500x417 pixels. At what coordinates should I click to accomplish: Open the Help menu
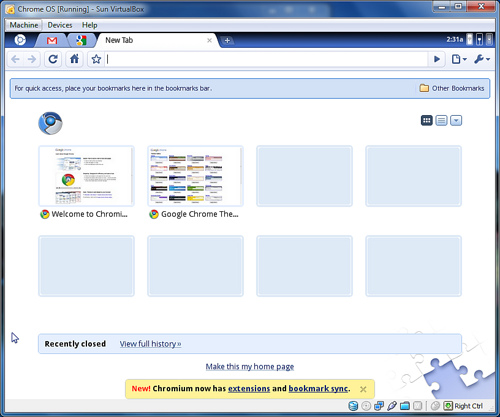tap(90, 25)
